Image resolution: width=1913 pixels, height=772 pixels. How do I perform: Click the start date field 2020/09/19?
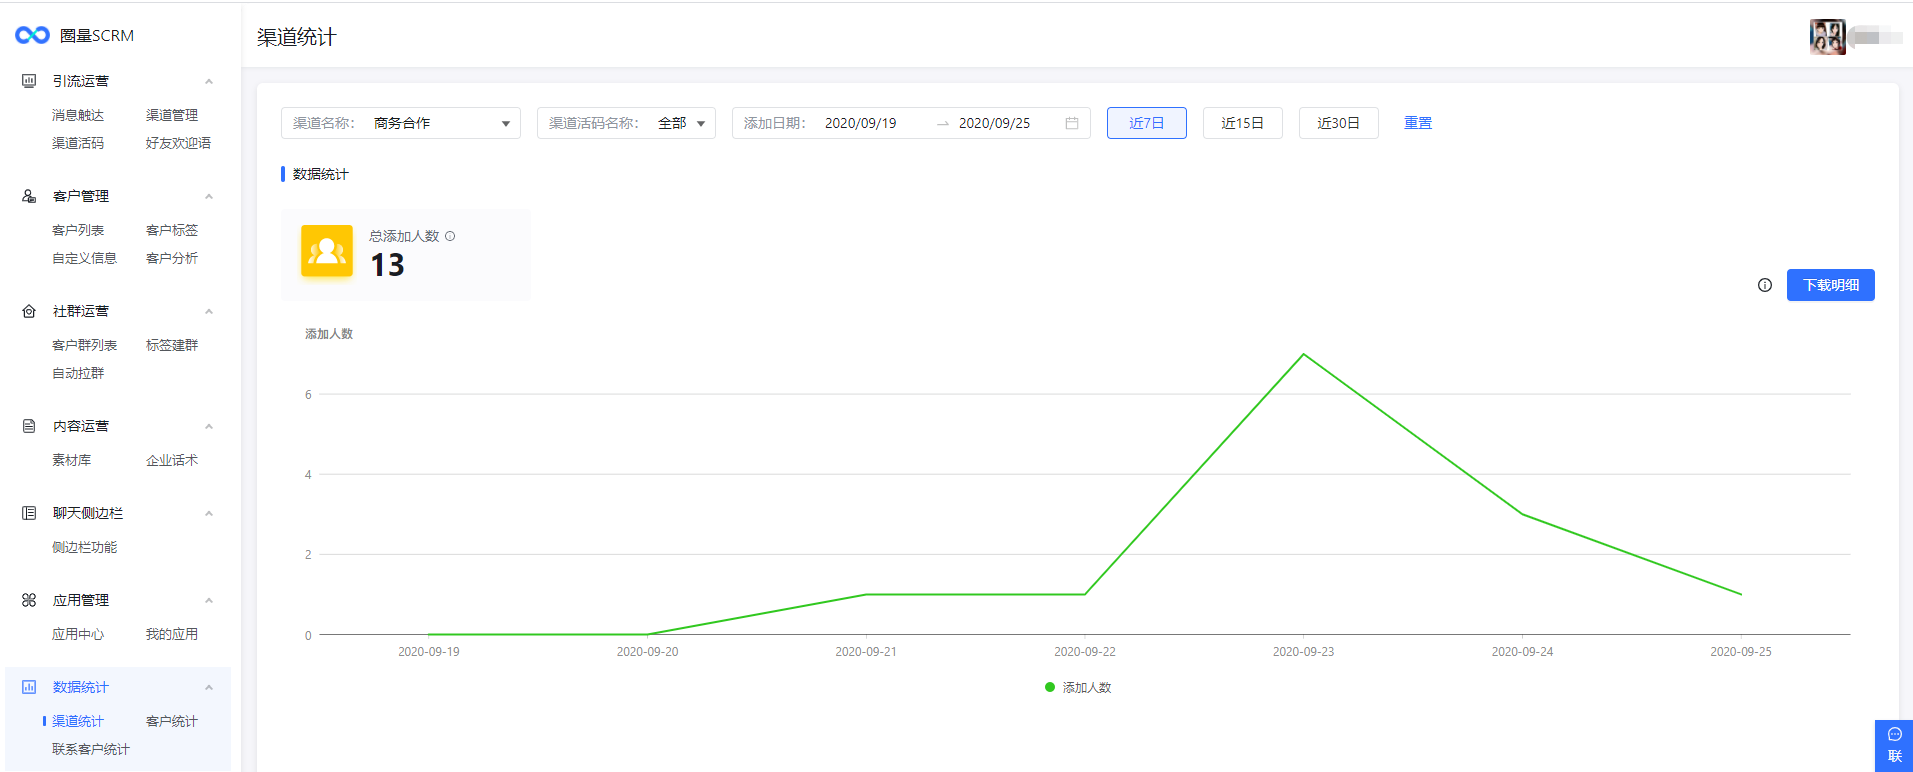861,123
